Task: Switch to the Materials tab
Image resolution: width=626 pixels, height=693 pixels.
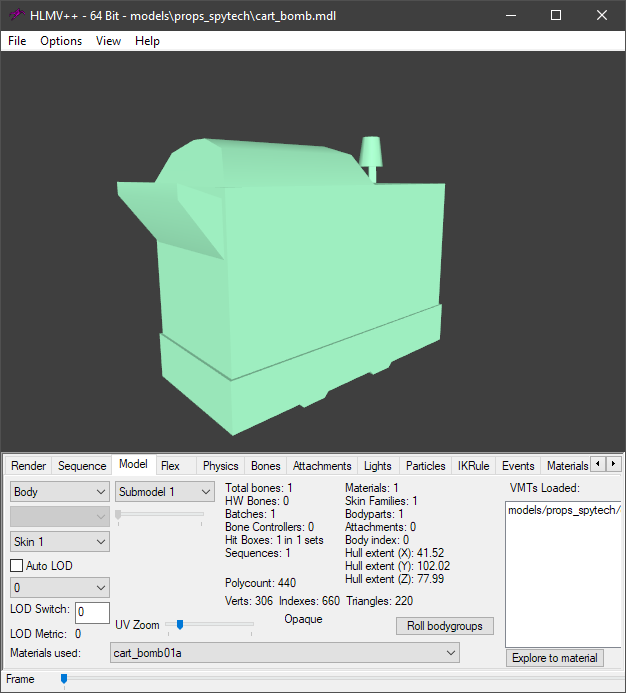Action: (566, 466)
